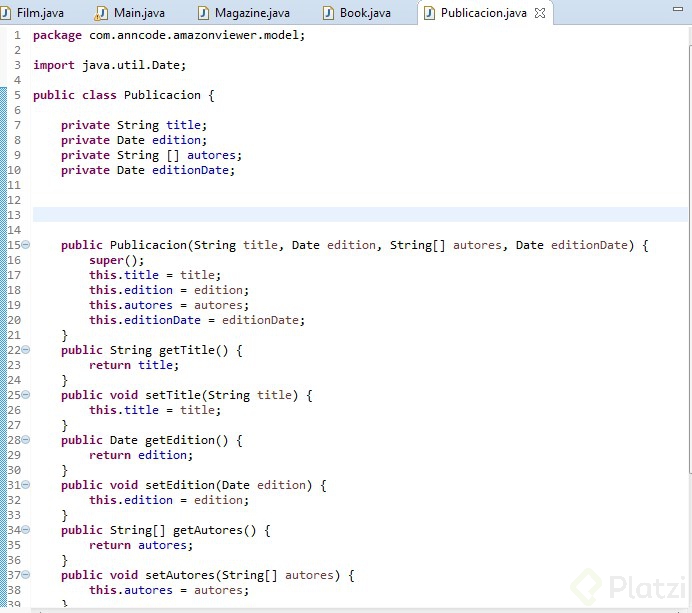Click line number 1 in the gutter
Image resolution: width=692 pixels, height=613 pixels.
pyautogui.click(x=17, y=35)
